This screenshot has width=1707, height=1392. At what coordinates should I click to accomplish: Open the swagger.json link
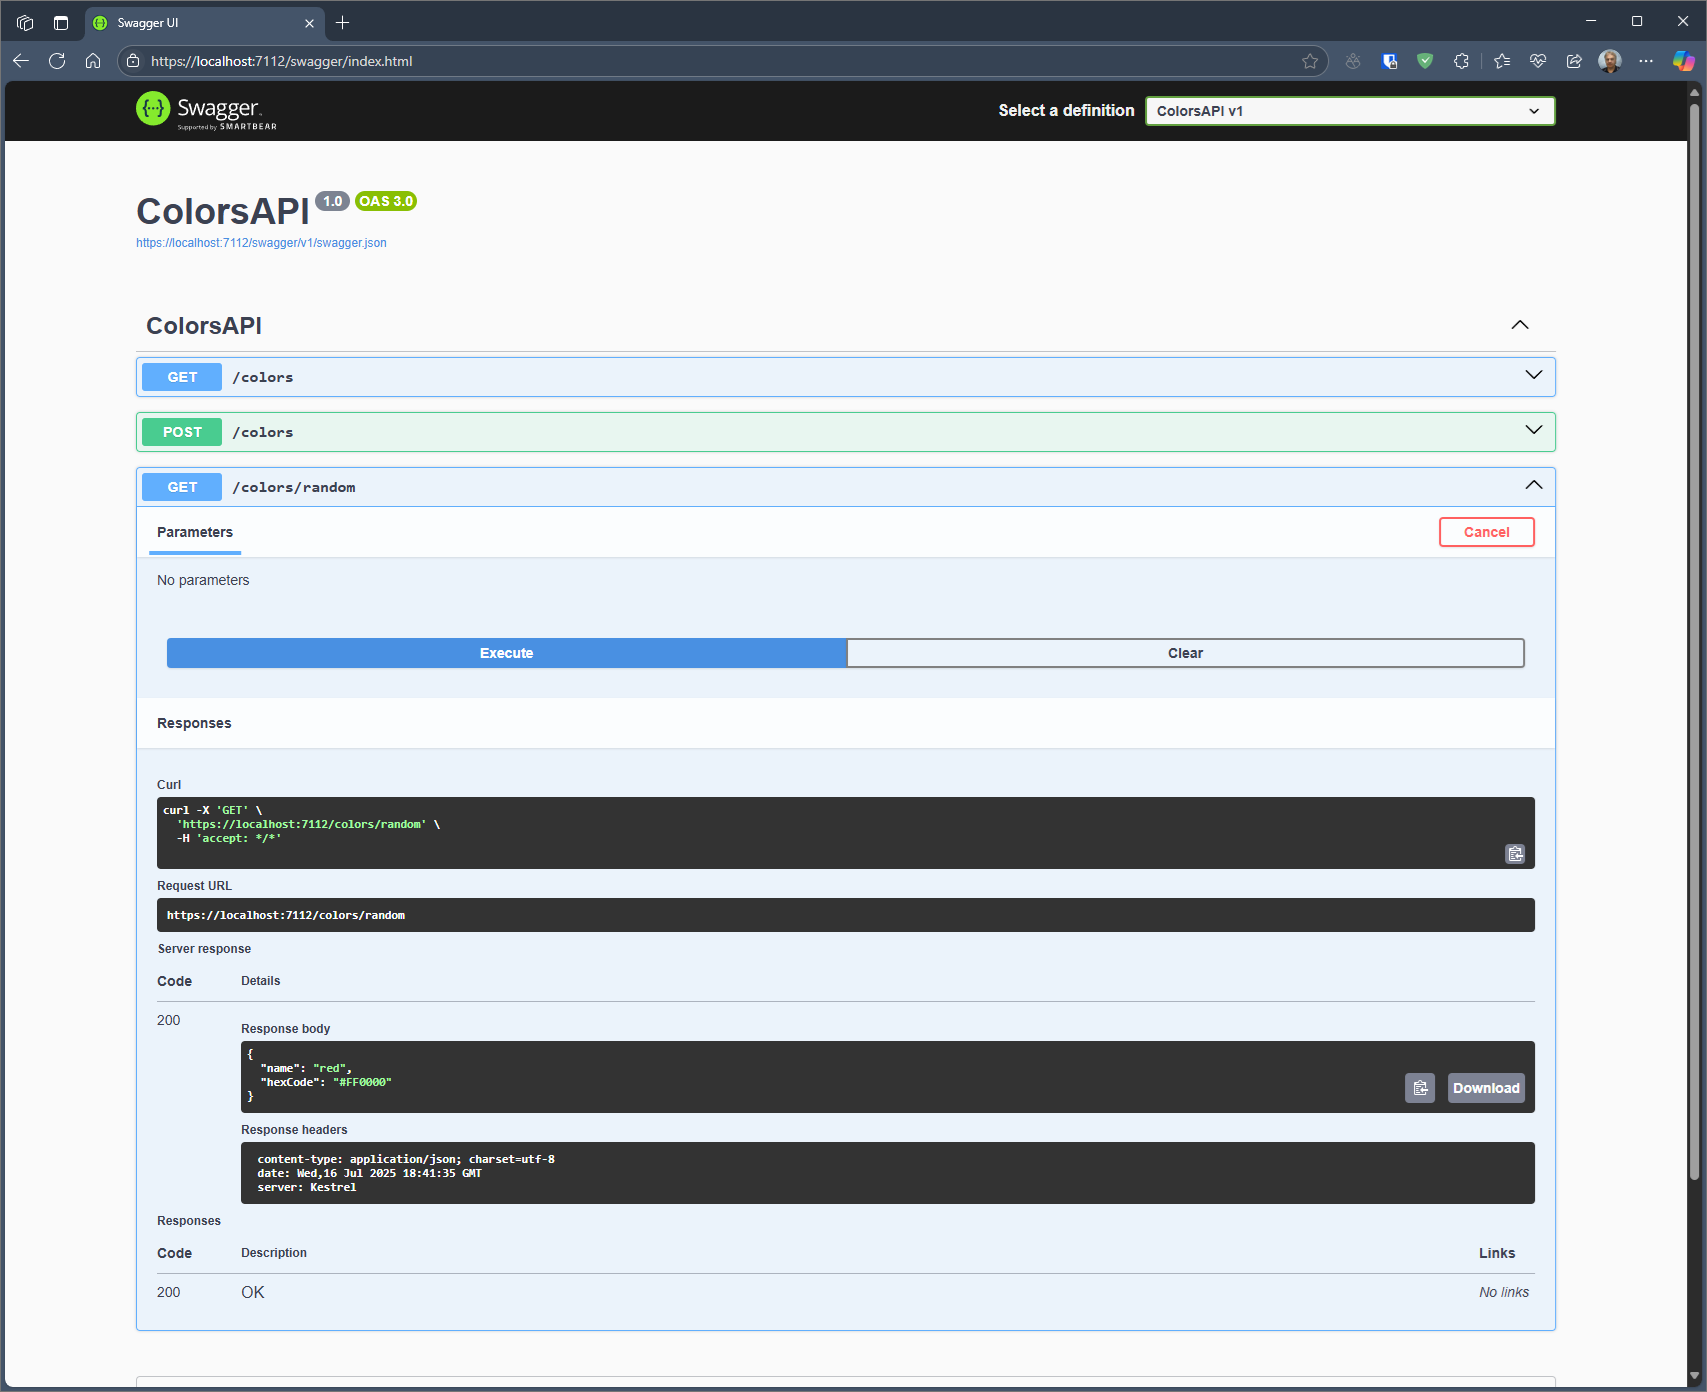click(261, 243)
